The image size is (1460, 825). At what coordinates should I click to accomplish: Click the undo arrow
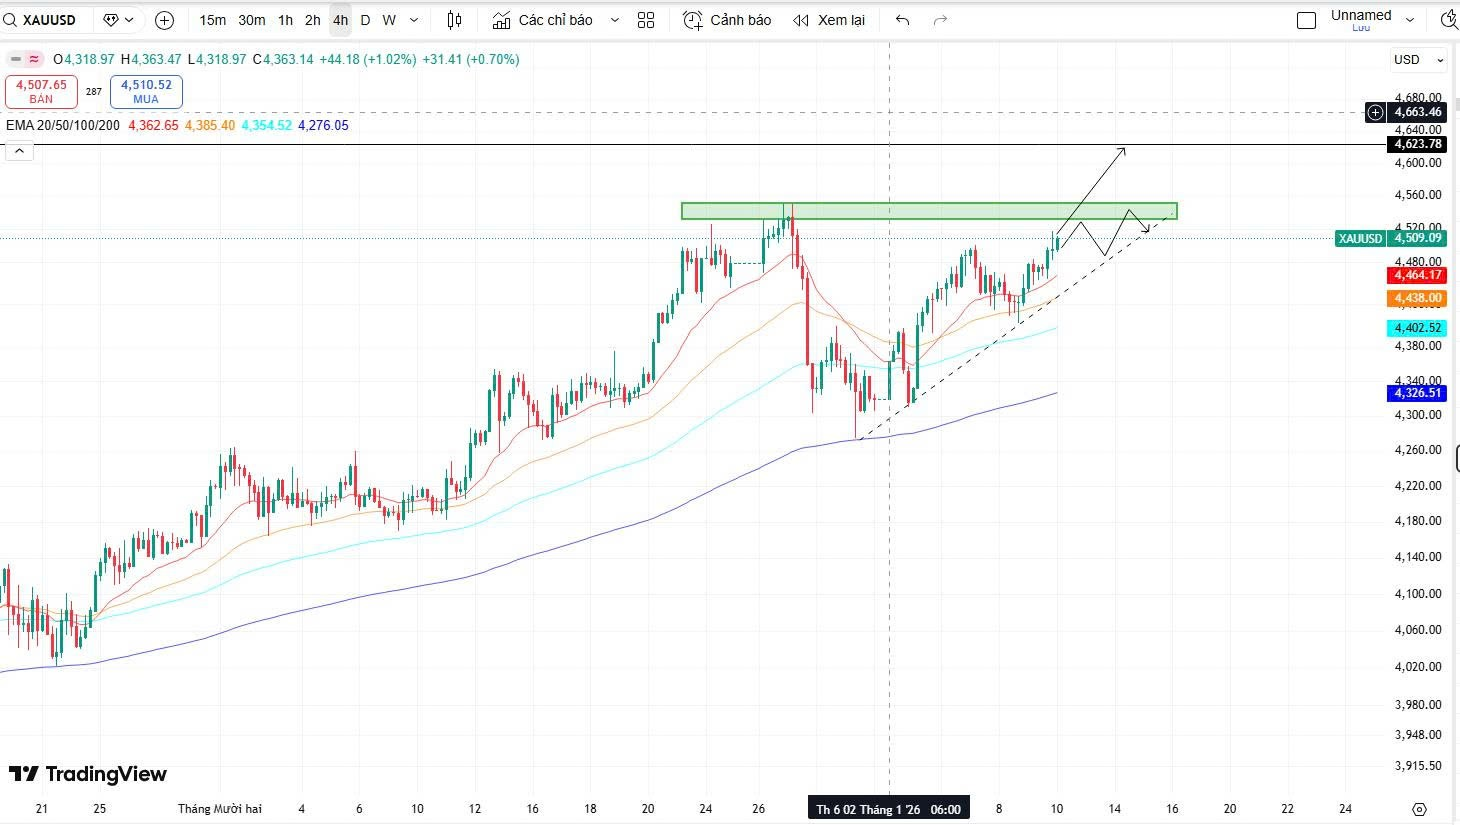903,20
